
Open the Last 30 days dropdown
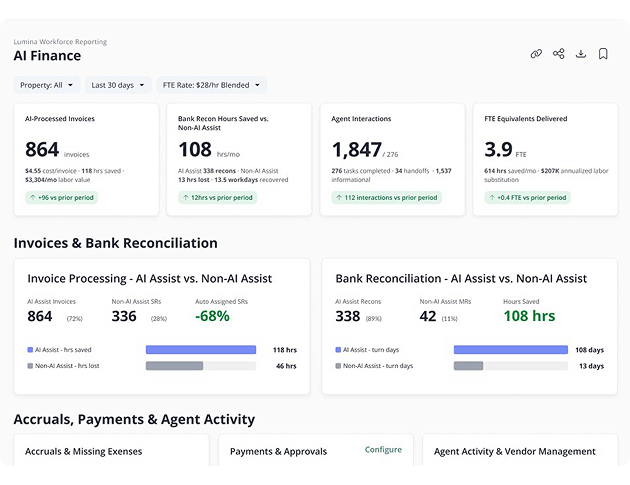click(118, 85)
